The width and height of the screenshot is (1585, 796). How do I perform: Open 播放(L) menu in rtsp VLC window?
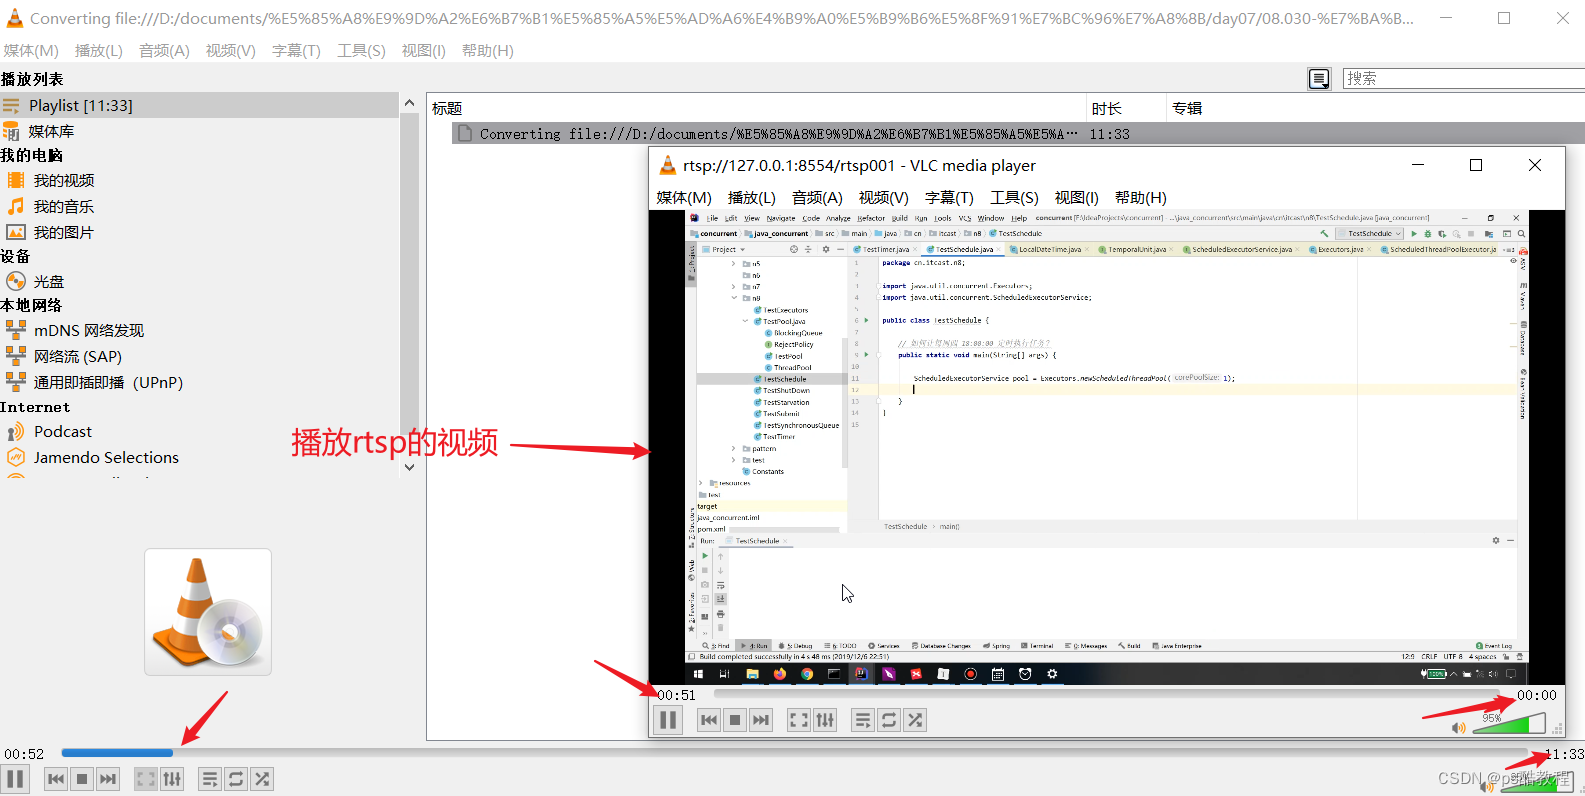752,198
